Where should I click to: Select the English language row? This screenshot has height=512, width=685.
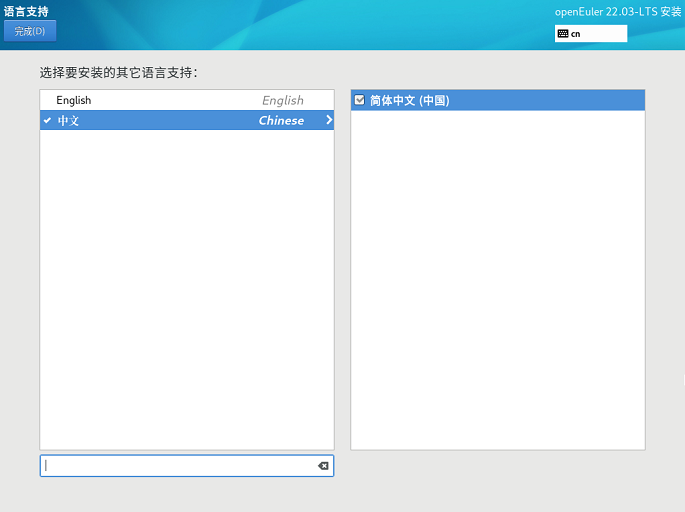click(x=74, y=100)
